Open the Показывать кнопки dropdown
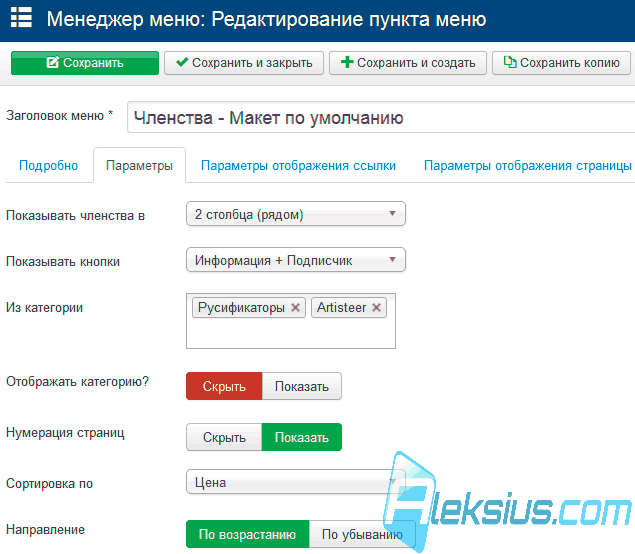Screen dimensions: 635x554 pyautogui.click(x=296, y=260)
